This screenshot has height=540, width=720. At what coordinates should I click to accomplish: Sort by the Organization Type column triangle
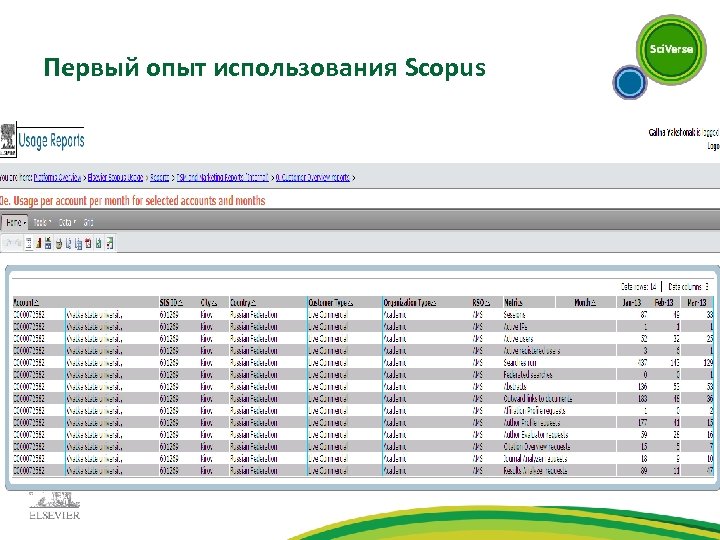click(x=433, y=303)
